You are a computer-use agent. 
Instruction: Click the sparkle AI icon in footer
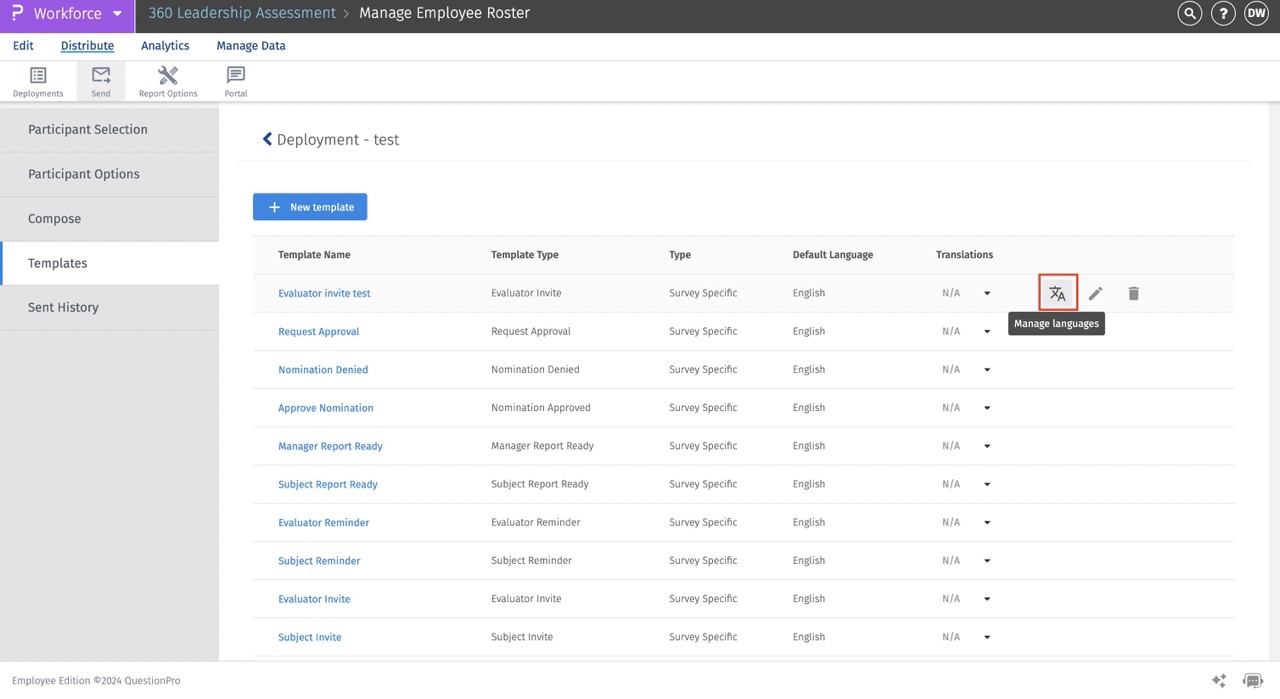click(1218, 680)
